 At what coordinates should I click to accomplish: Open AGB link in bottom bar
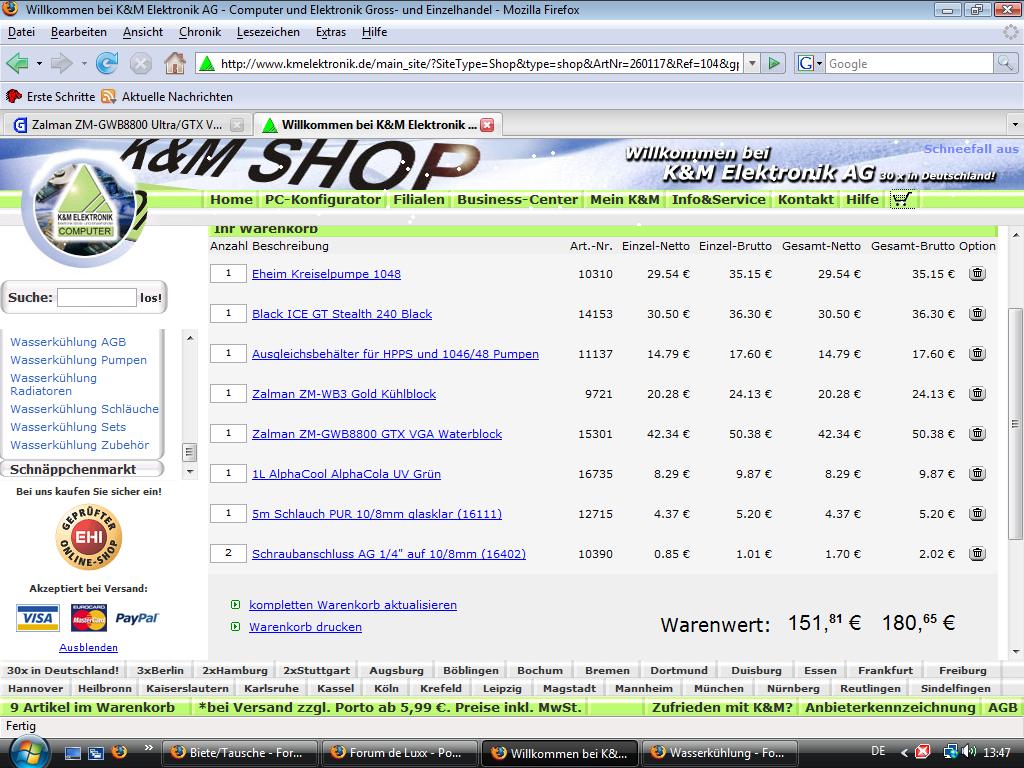(1002, 707)
